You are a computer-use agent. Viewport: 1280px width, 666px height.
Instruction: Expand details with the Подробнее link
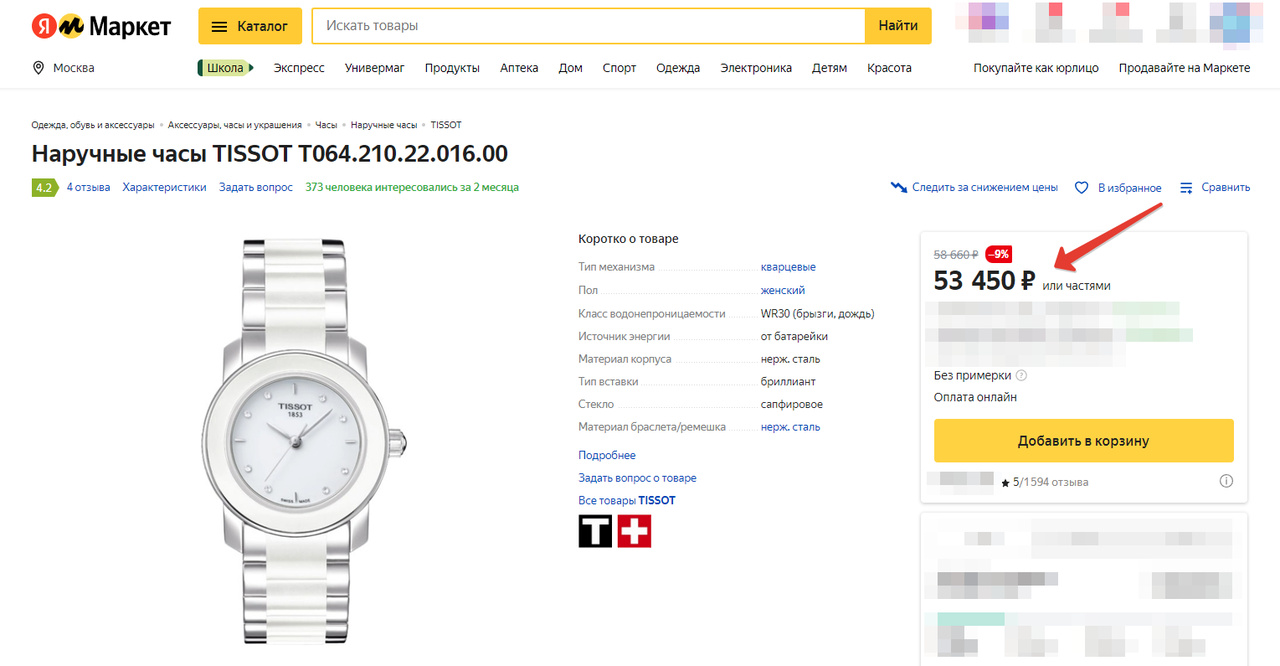606,455
